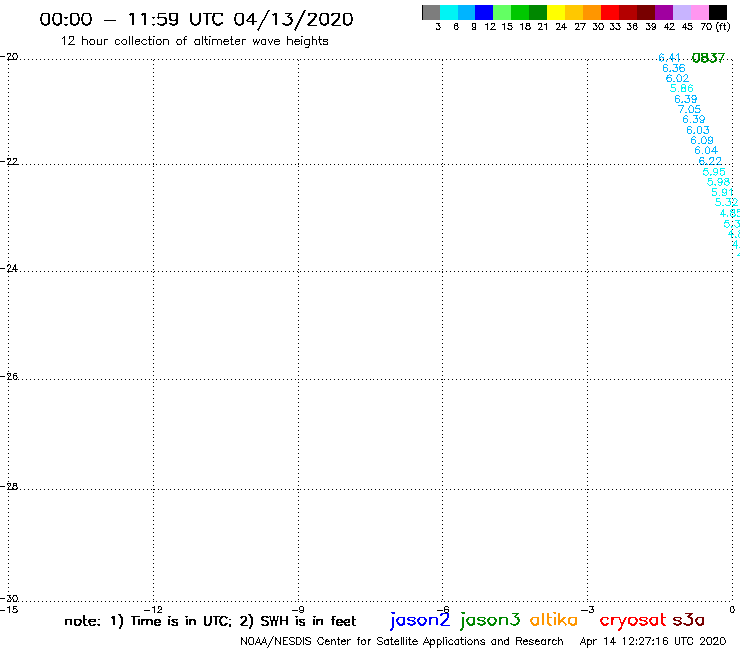Click the latitude axis label -26

(x=9, y=376)
